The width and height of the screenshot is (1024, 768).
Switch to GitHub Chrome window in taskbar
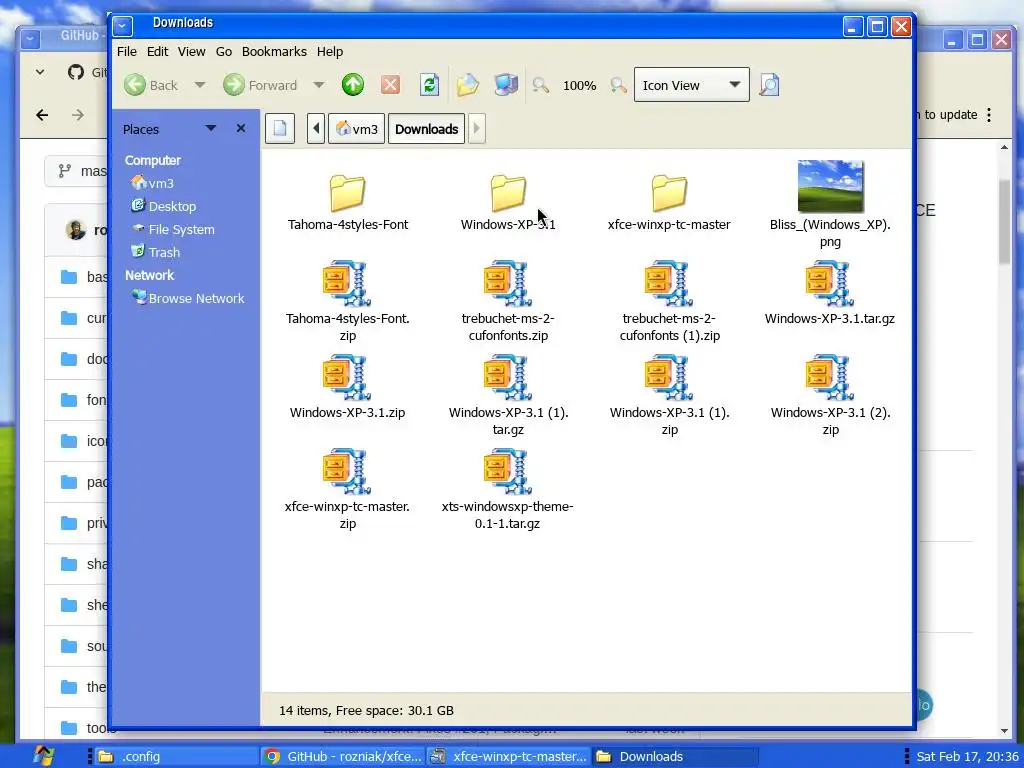[x=344, y=756]
